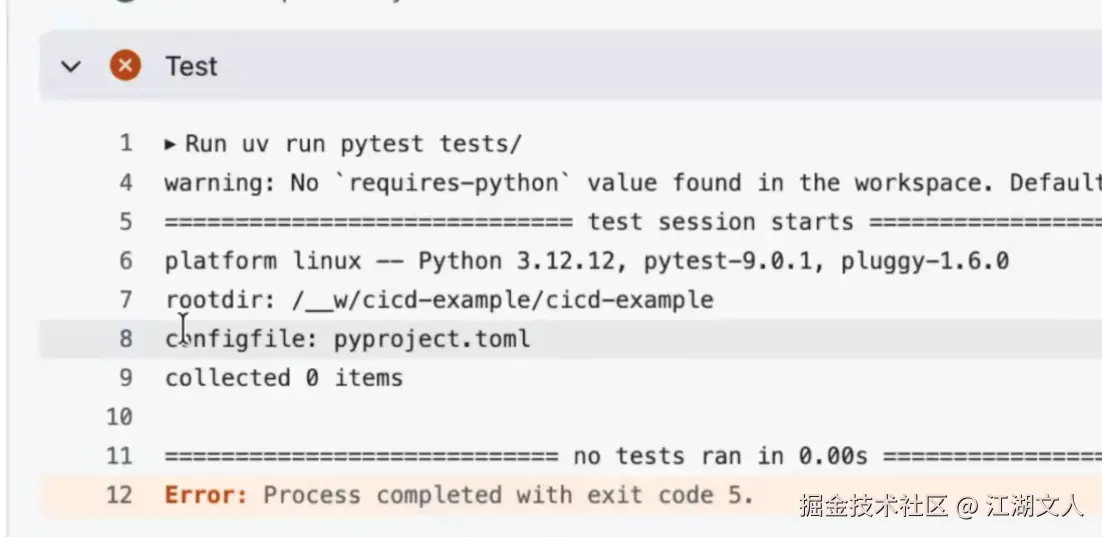Click the test session starts line

(x=720, y=222)
